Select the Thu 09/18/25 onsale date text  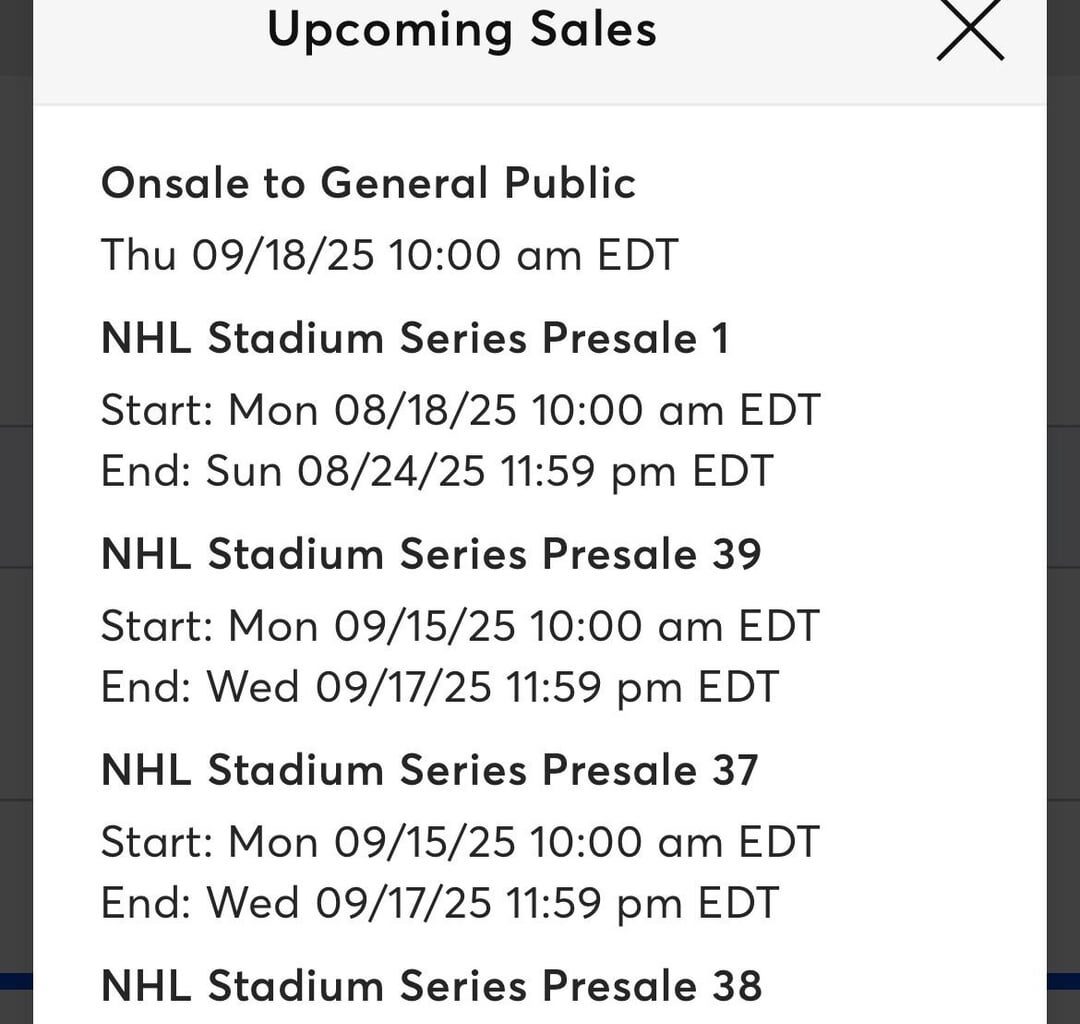tap(389, 255)
